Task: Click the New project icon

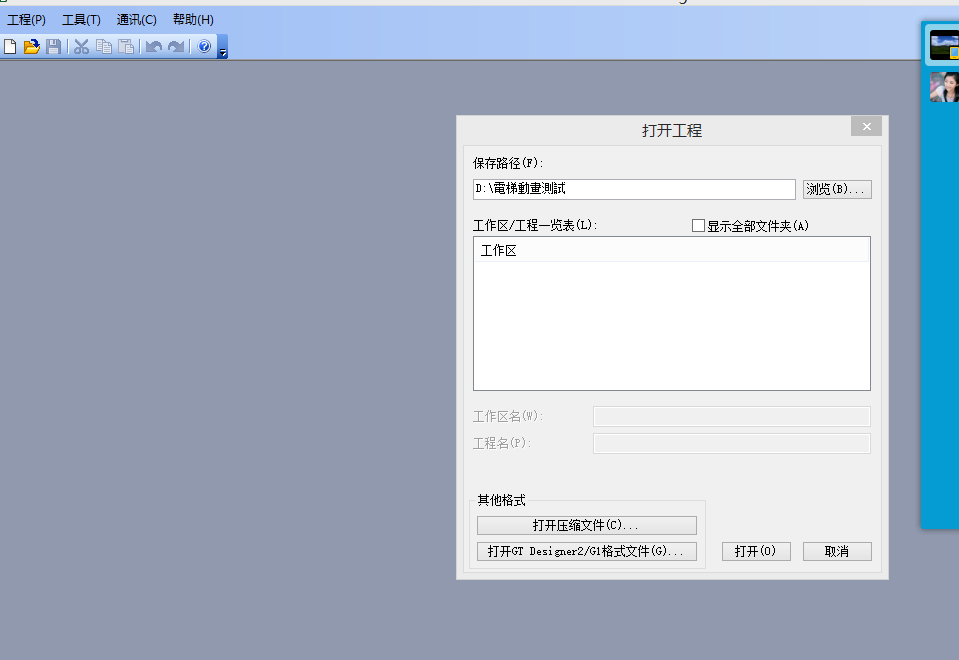Action: pyautogui.click(x=10, y=47)
